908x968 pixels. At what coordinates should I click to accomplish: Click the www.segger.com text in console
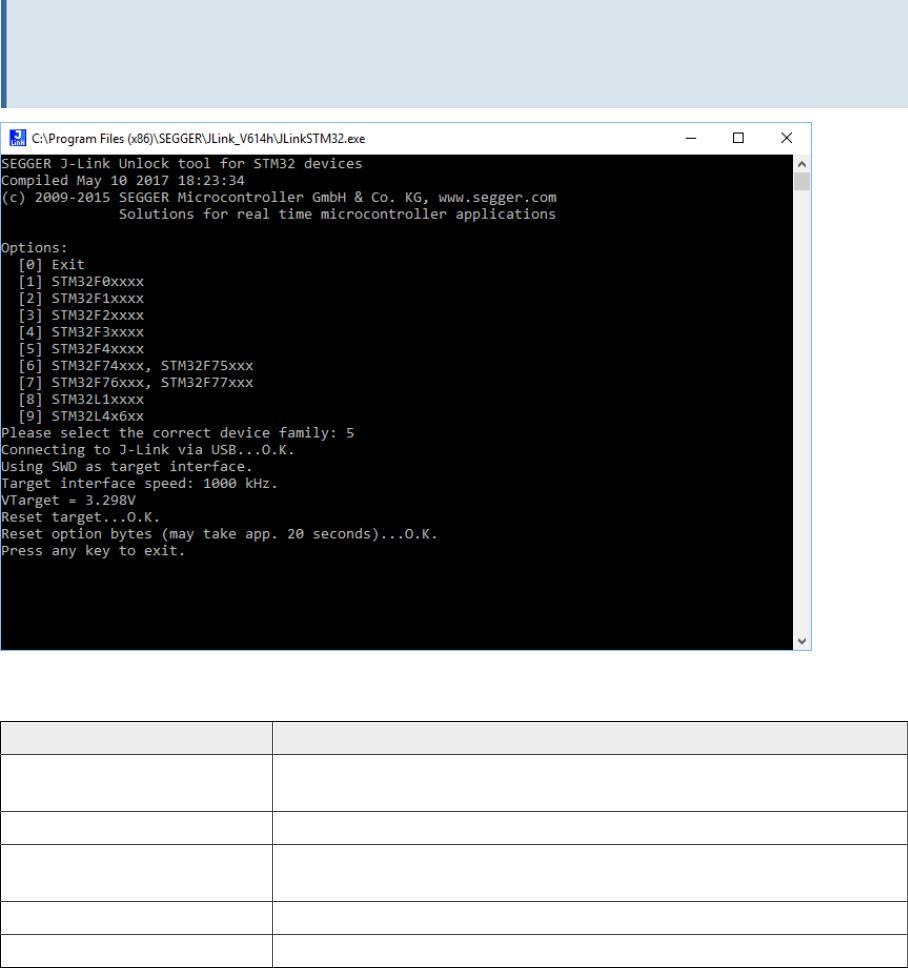pyautogui.click(x=497, y=197)
